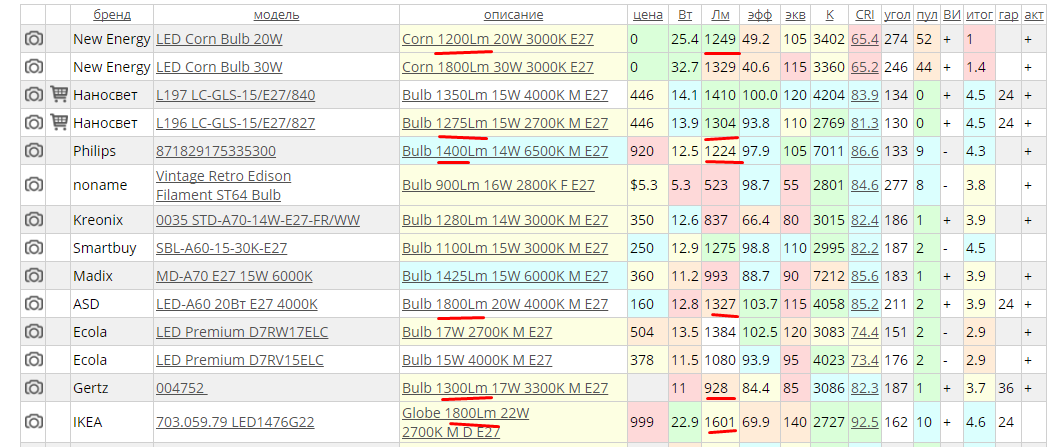Open CRI value 92.5 in IKEA row
This screenshot has height=447, width=1056.
865,422
